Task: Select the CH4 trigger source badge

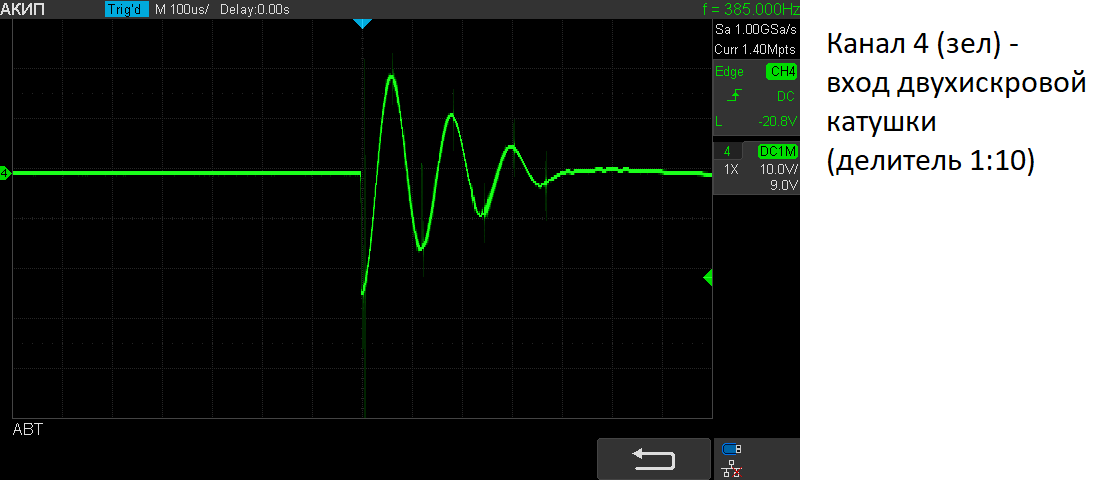Action: pos(781,72)
